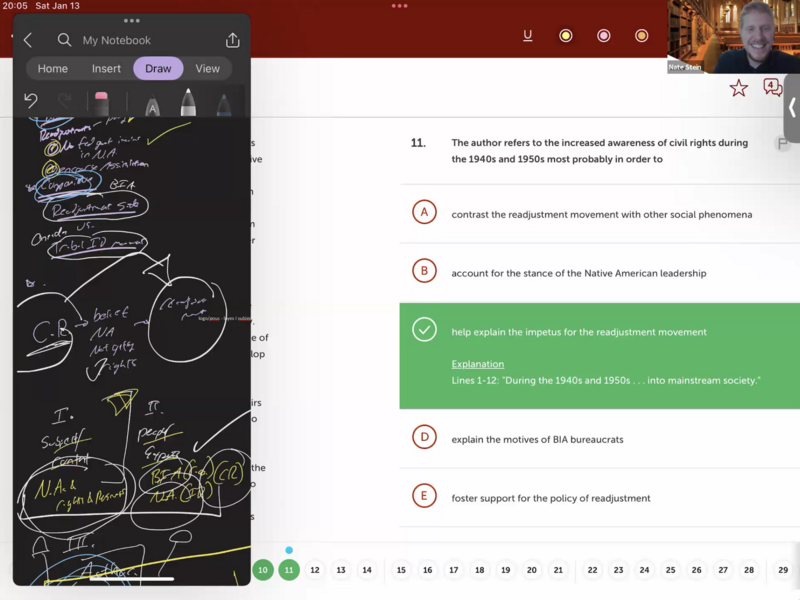Tap the share icon beside My Notebook
The height and width of the screenshot is (600, 800).
click(233, 40)
